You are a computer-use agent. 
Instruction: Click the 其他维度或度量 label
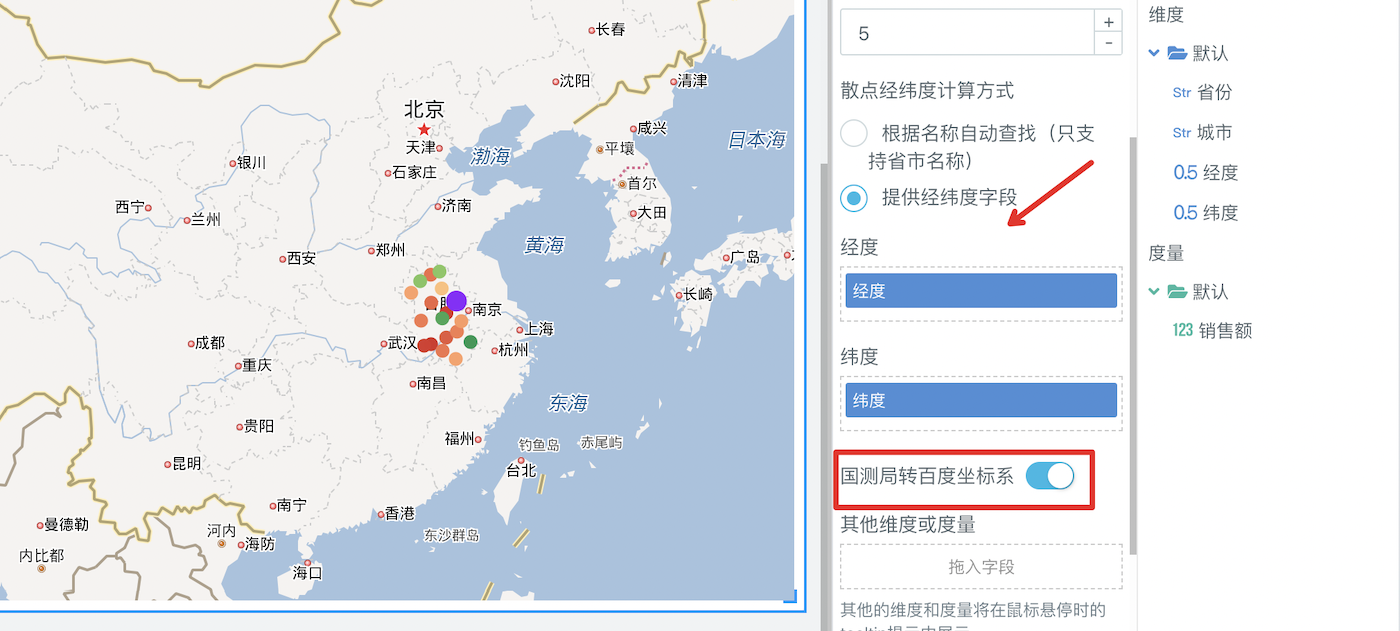908,524
